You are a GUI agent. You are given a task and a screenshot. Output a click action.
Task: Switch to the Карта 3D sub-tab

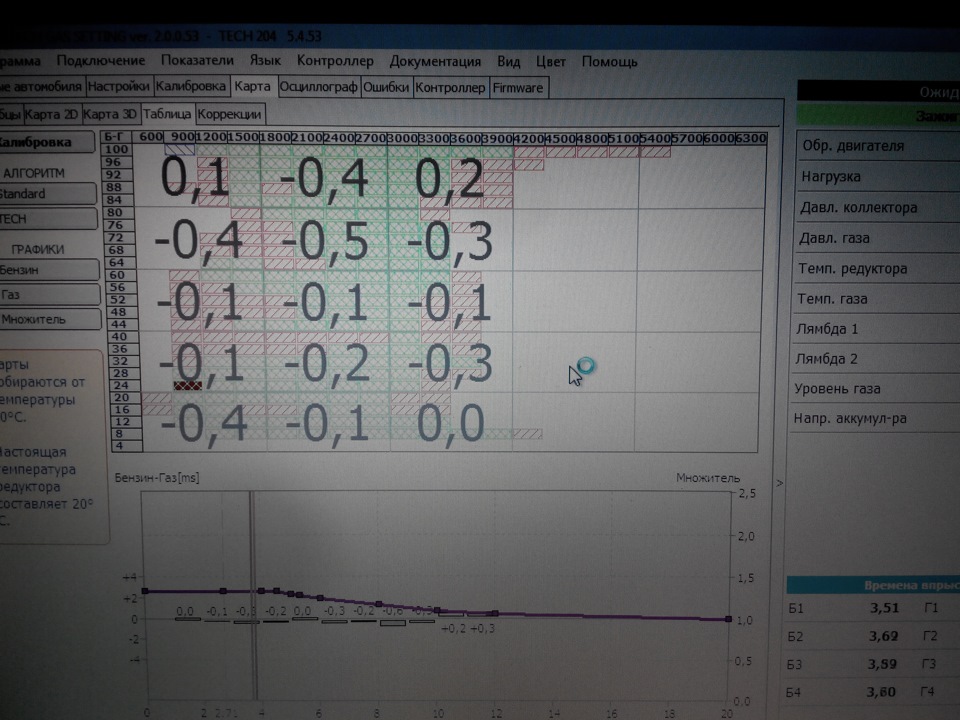[x=110, y=114]
